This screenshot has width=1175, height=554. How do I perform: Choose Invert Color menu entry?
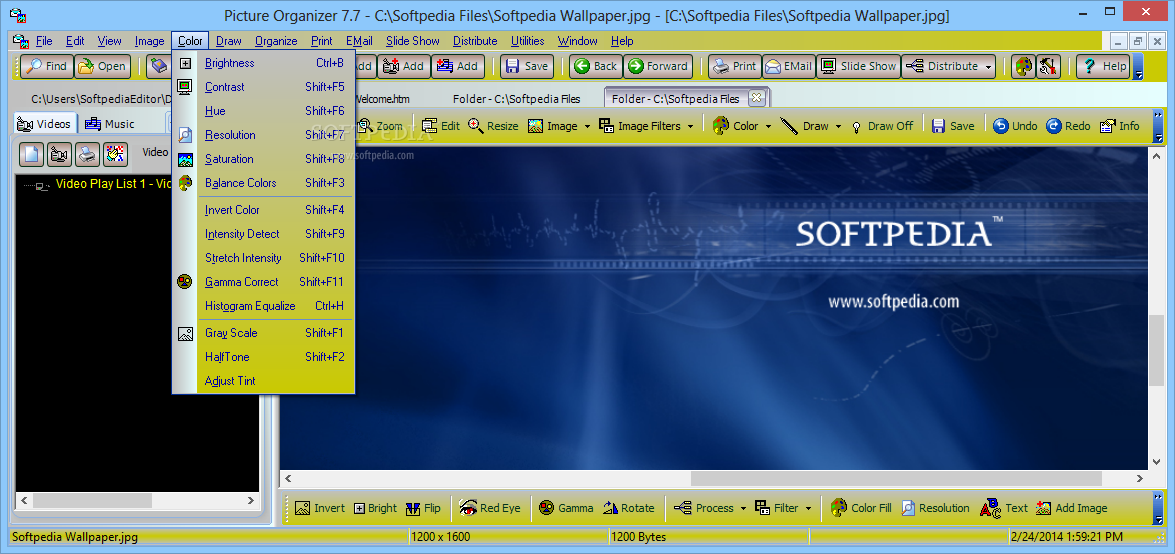click(264, 210)
